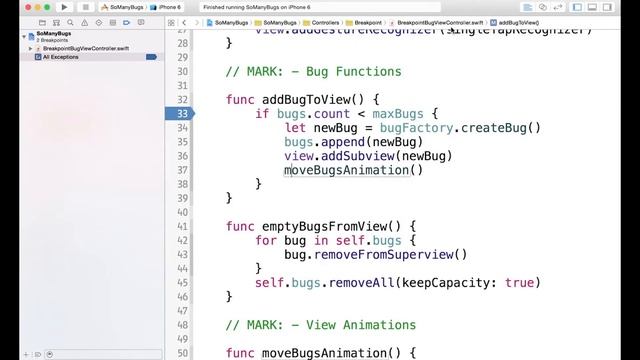
Task: Open the Find navigator magnifier icon
Action: point(70,22)
